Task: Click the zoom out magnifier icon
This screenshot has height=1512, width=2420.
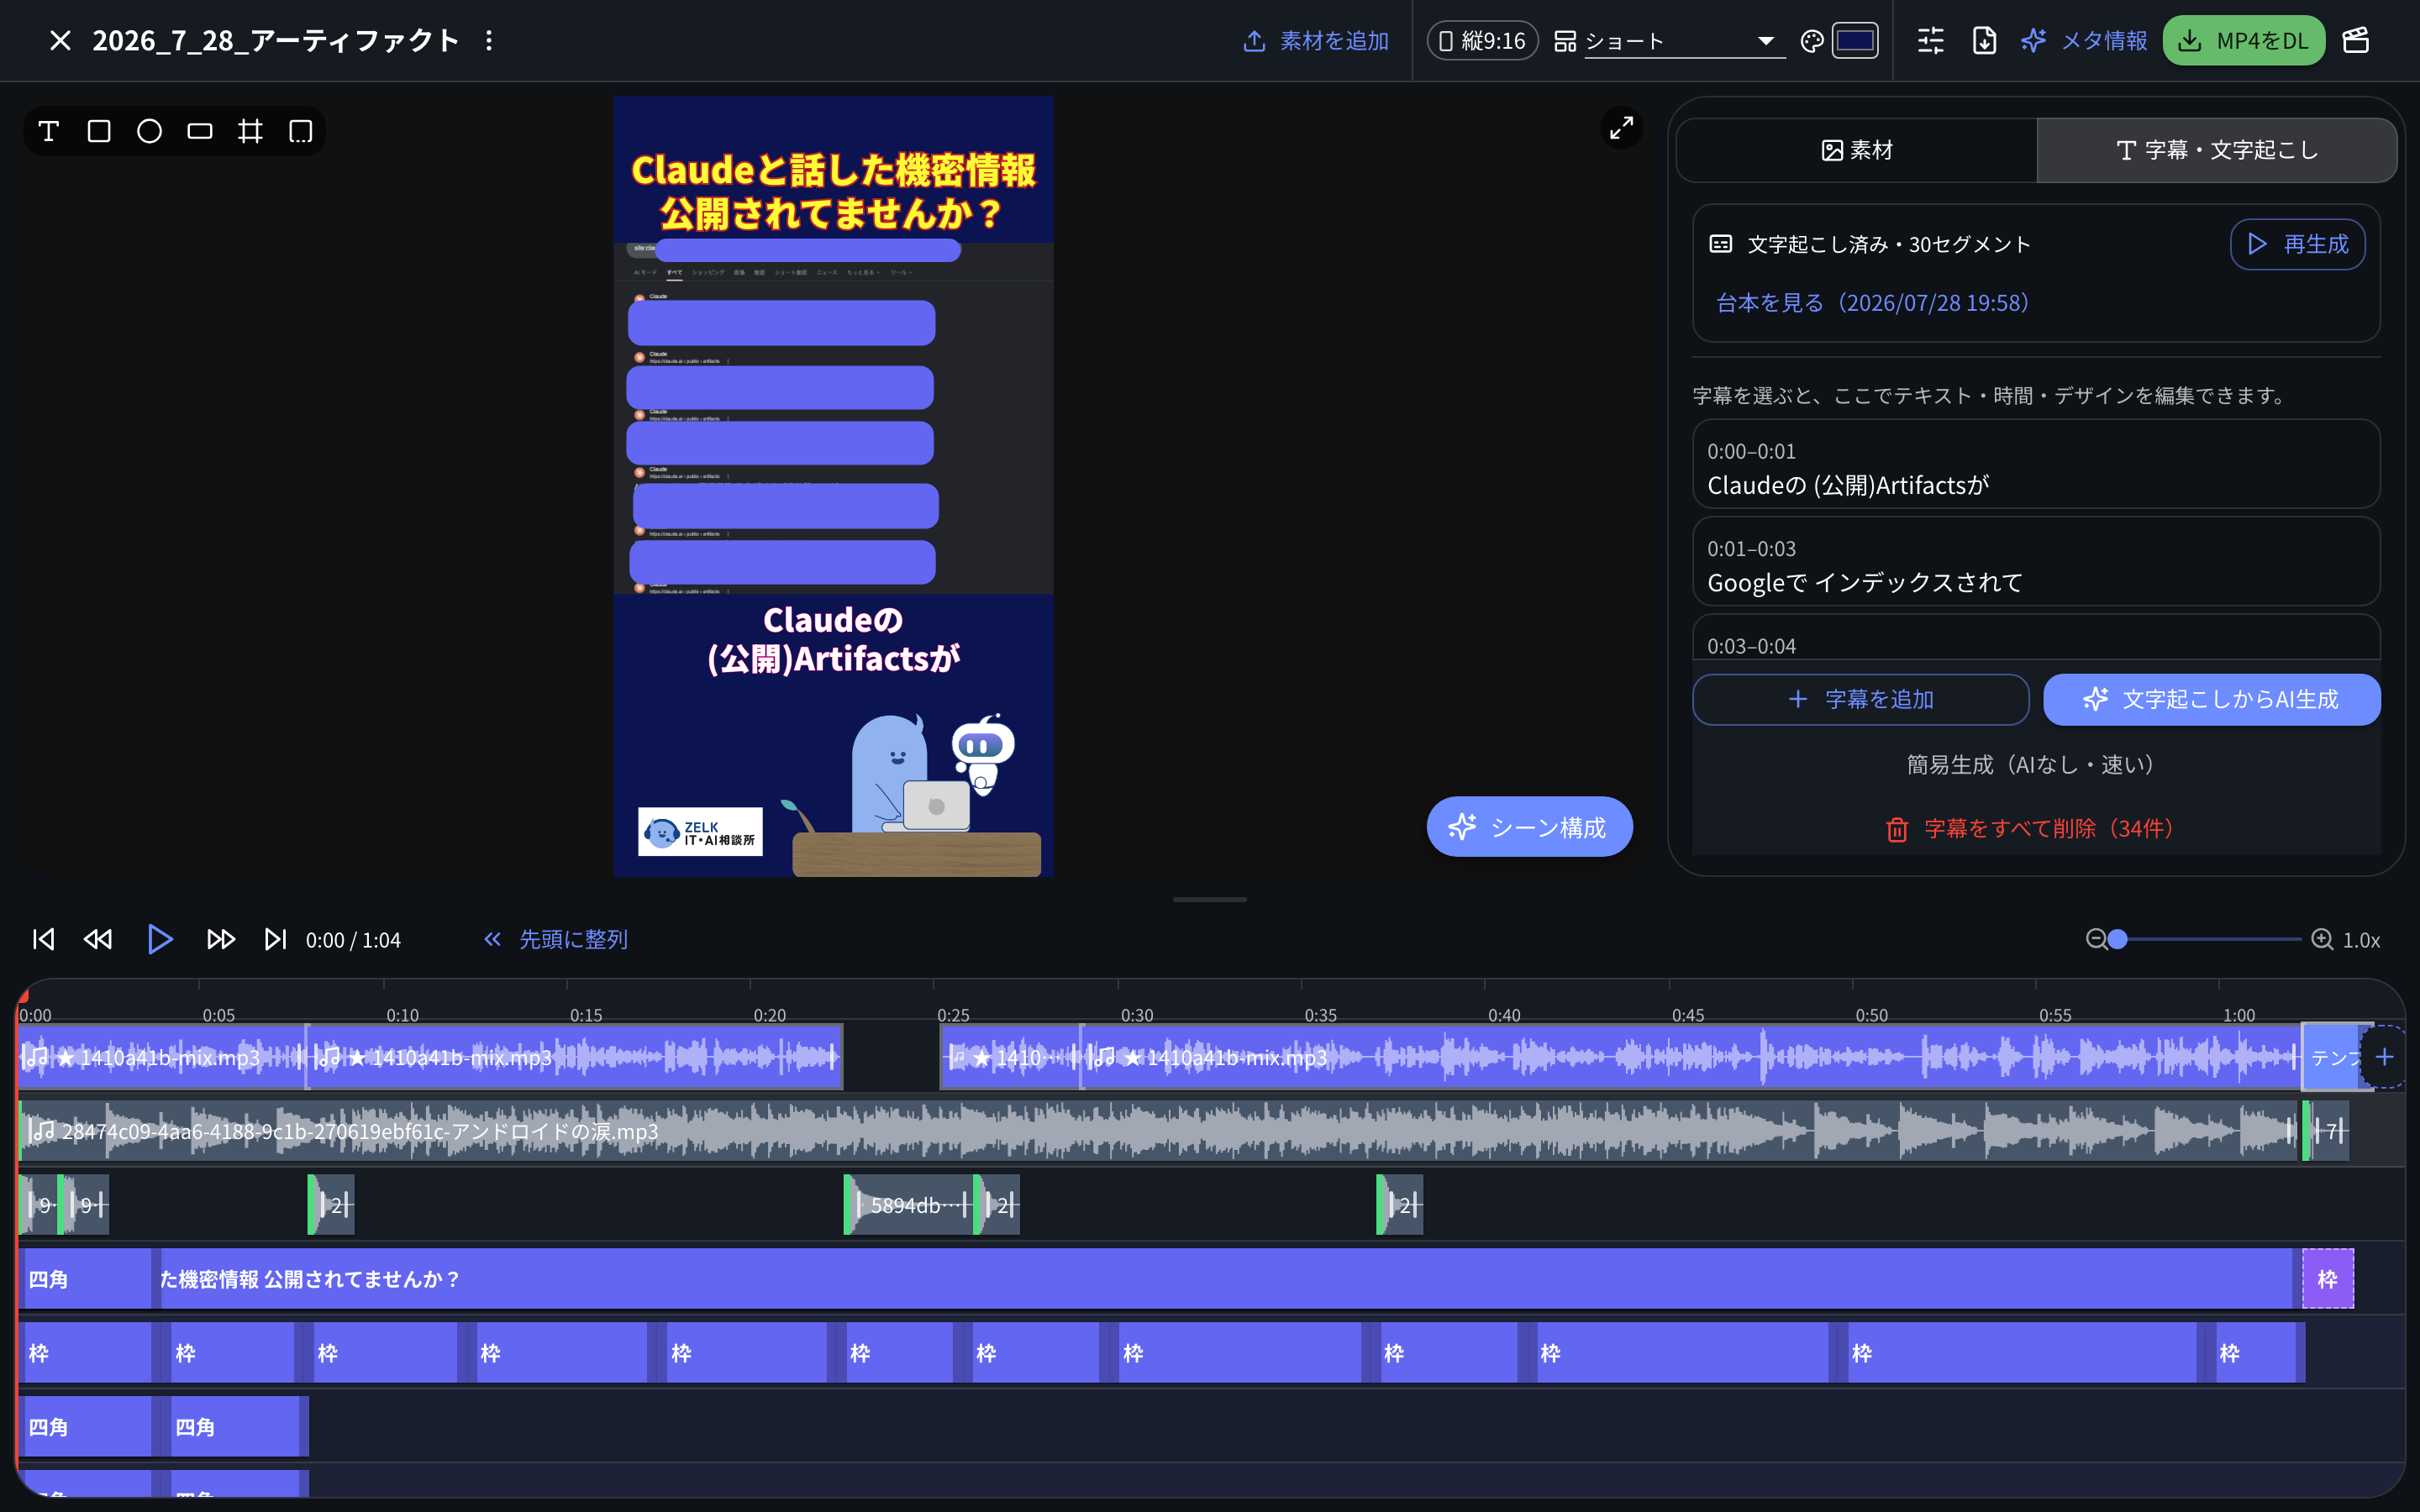Action: click(x=2096, y=940)
